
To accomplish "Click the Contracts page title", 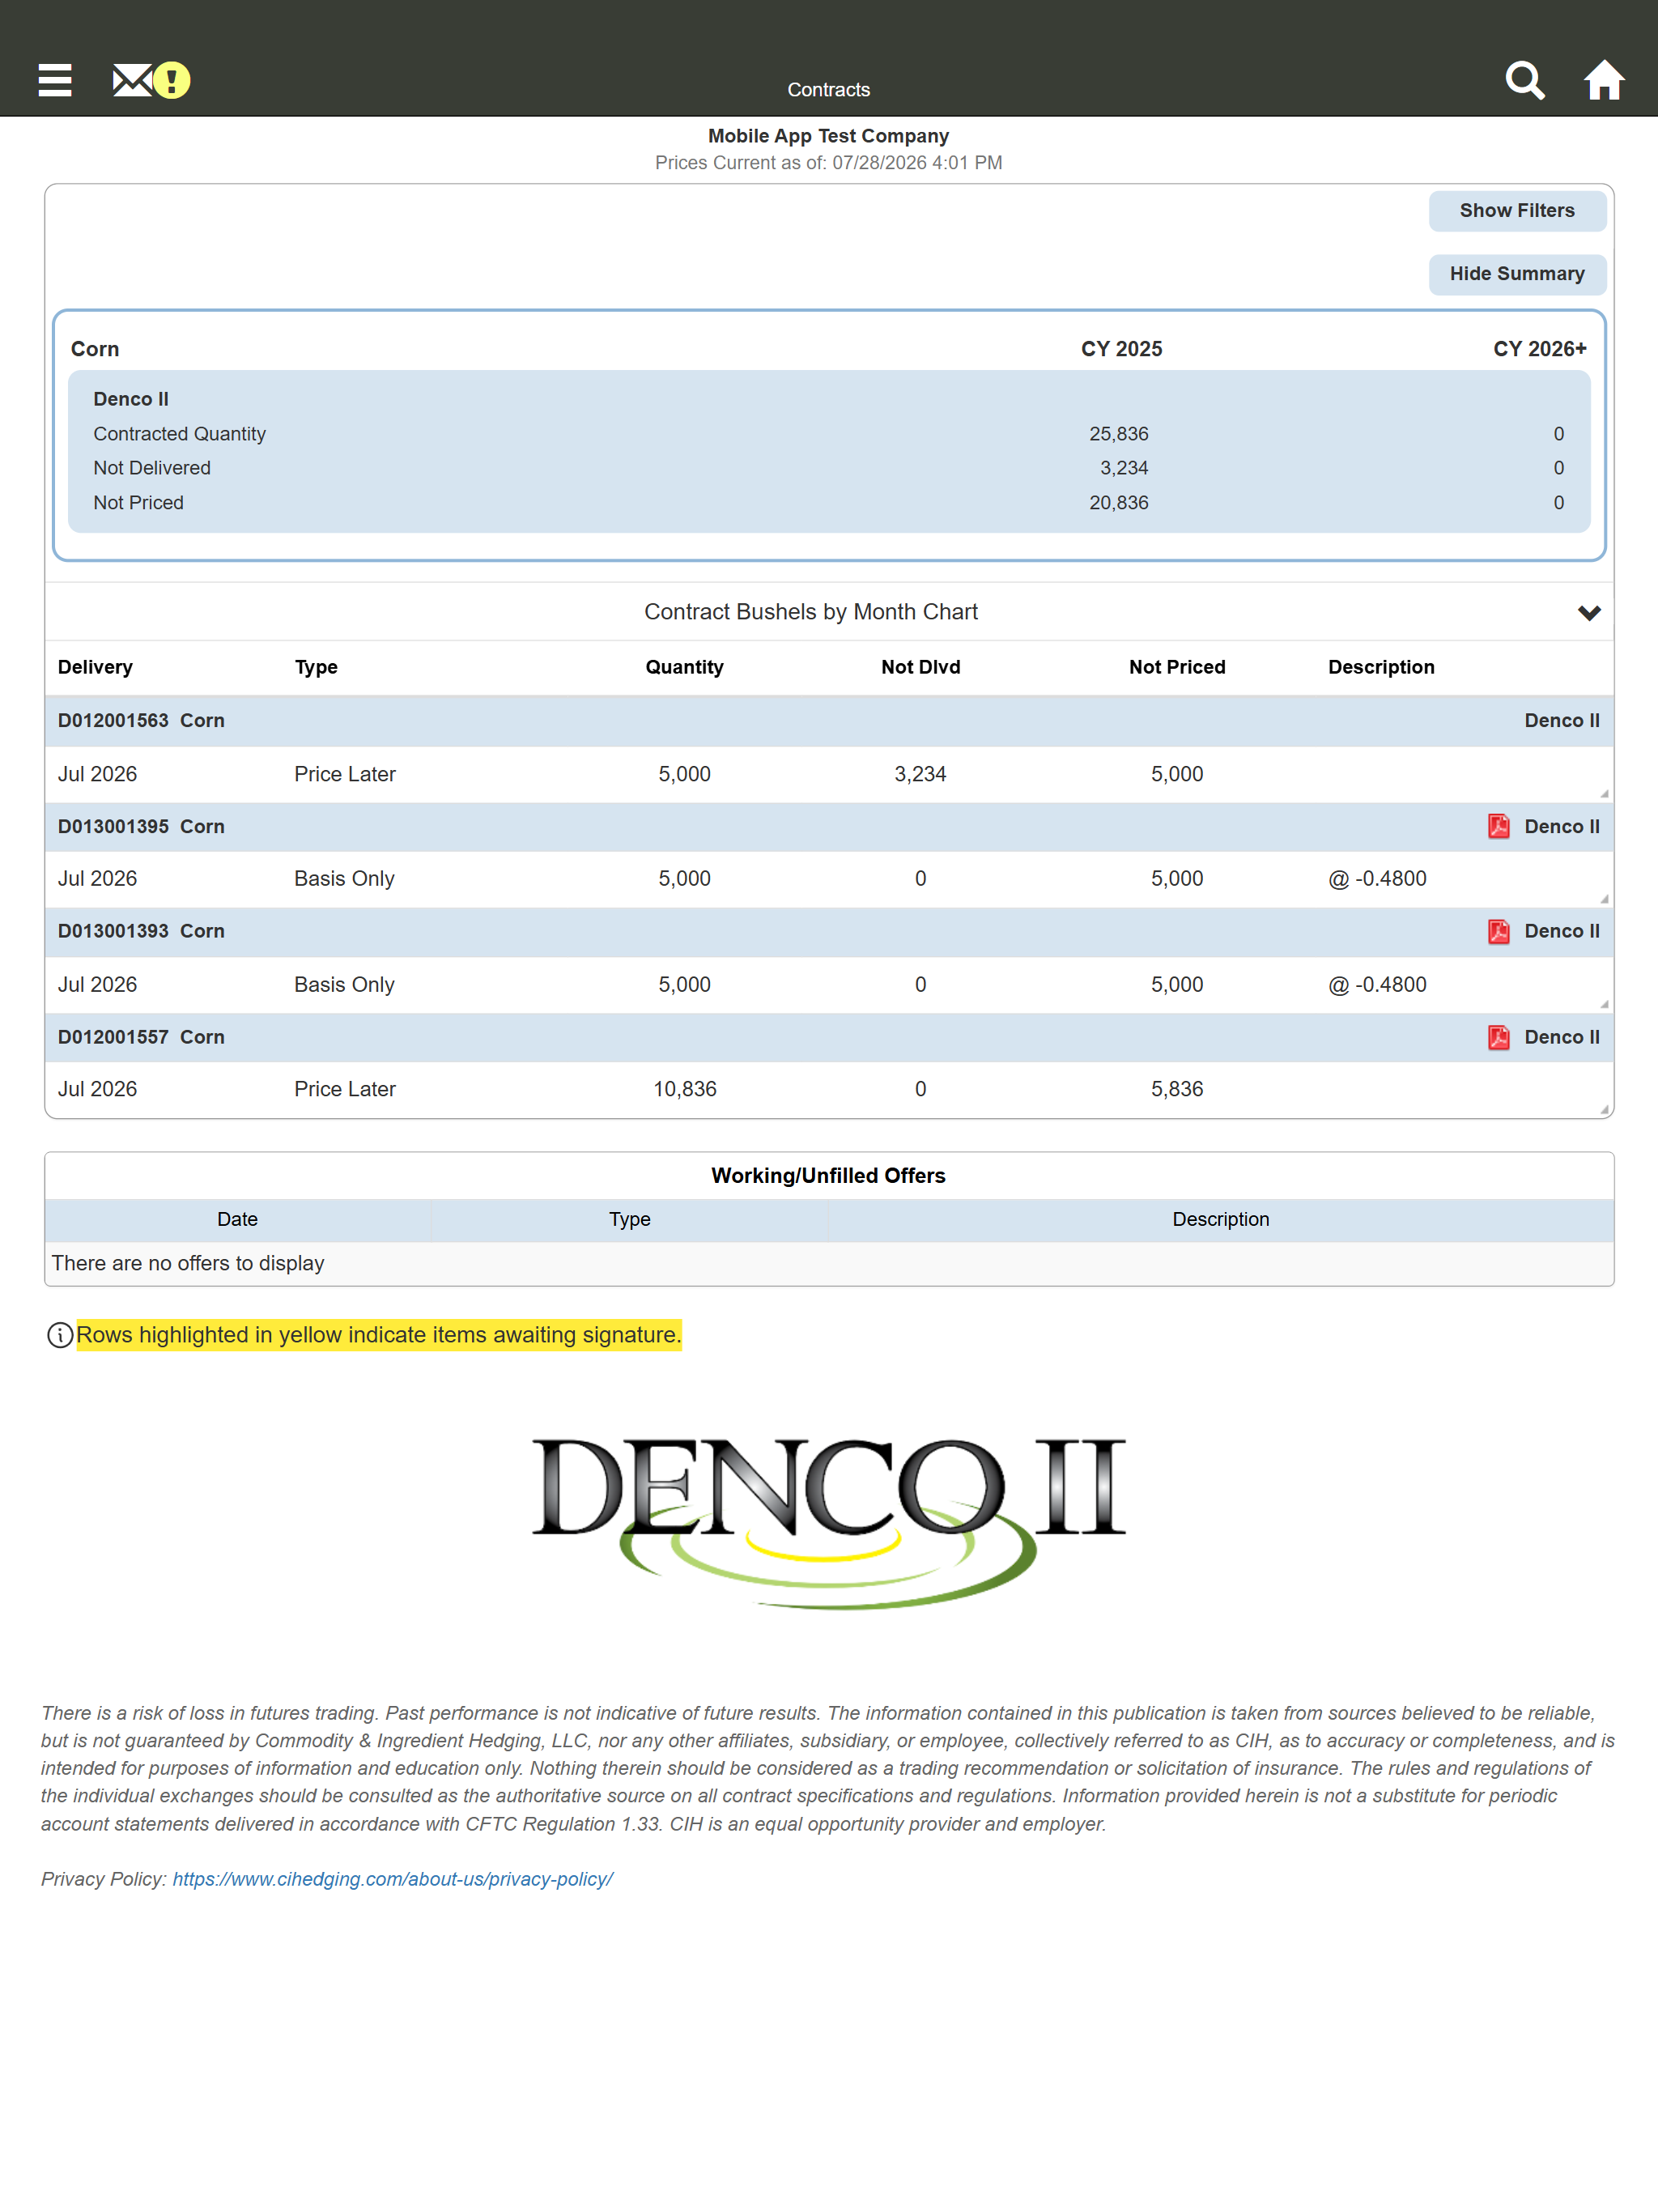I will click(829, 90).
